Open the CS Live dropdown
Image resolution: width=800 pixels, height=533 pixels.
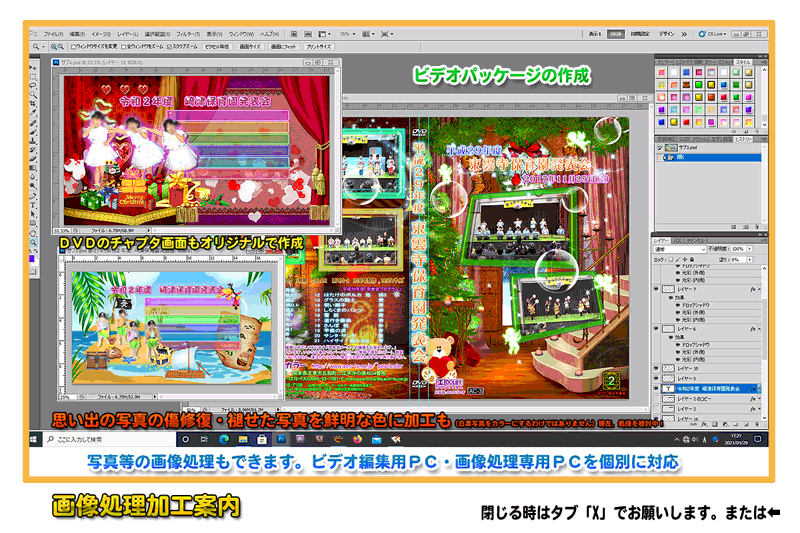pyautogui.click(x=713, y=34)
